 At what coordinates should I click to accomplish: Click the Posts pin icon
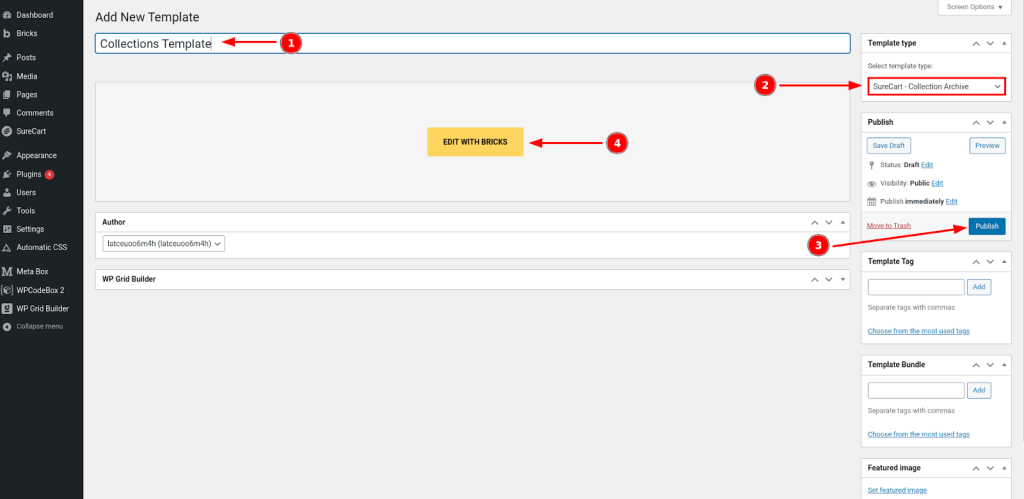point(7,58)
